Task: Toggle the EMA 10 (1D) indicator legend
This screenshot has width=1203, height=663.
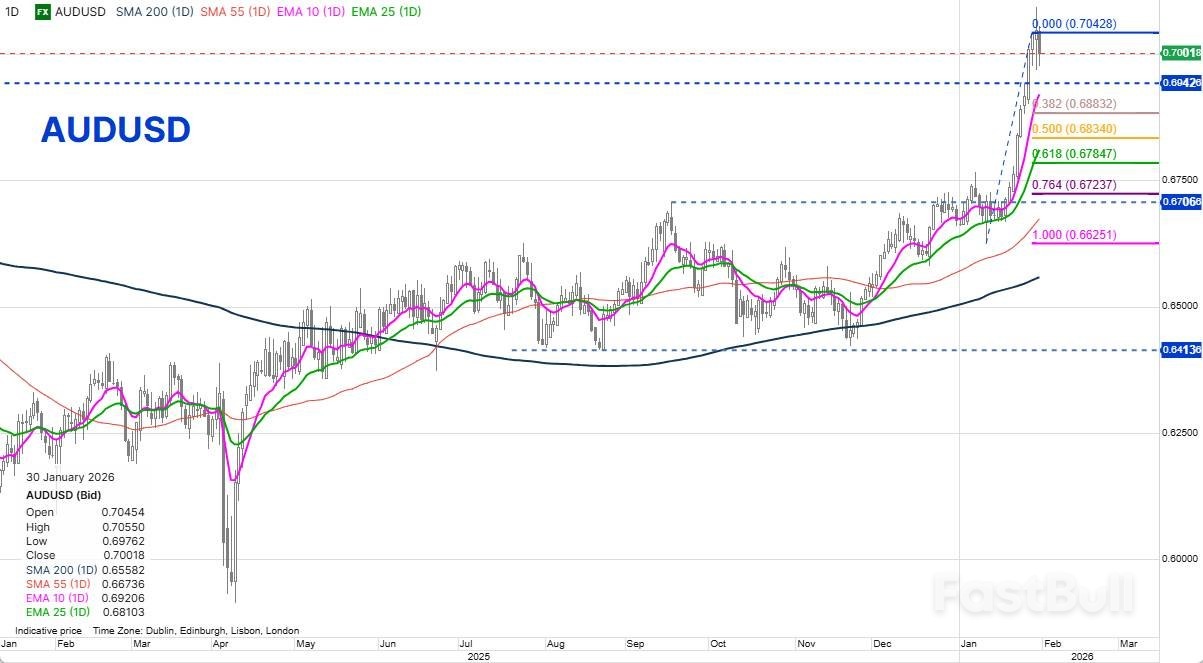Action: 311,12
